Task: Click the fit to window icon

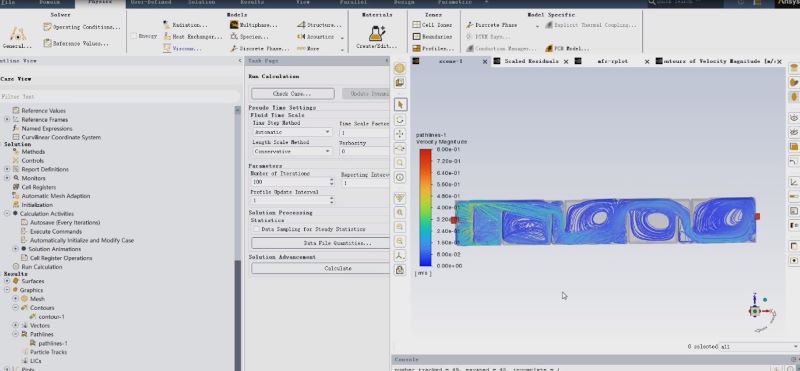Action: 400,197
